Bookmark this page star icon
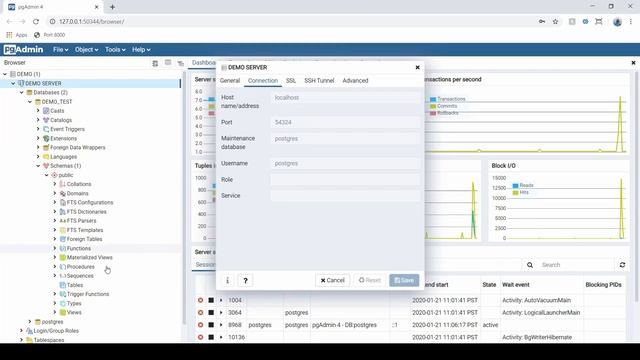Screen dimensions: 640x360 (555, 22)
